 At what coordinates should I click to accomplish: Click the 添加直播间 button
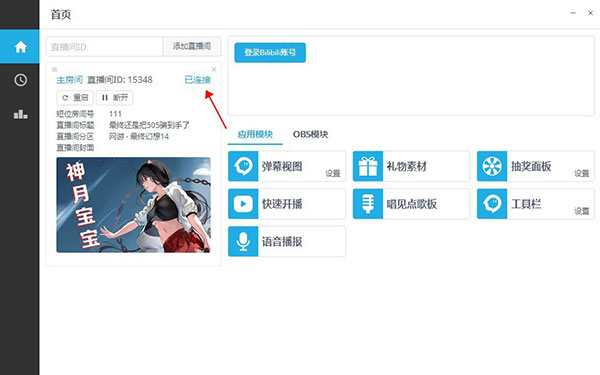[x=192, y=46]
